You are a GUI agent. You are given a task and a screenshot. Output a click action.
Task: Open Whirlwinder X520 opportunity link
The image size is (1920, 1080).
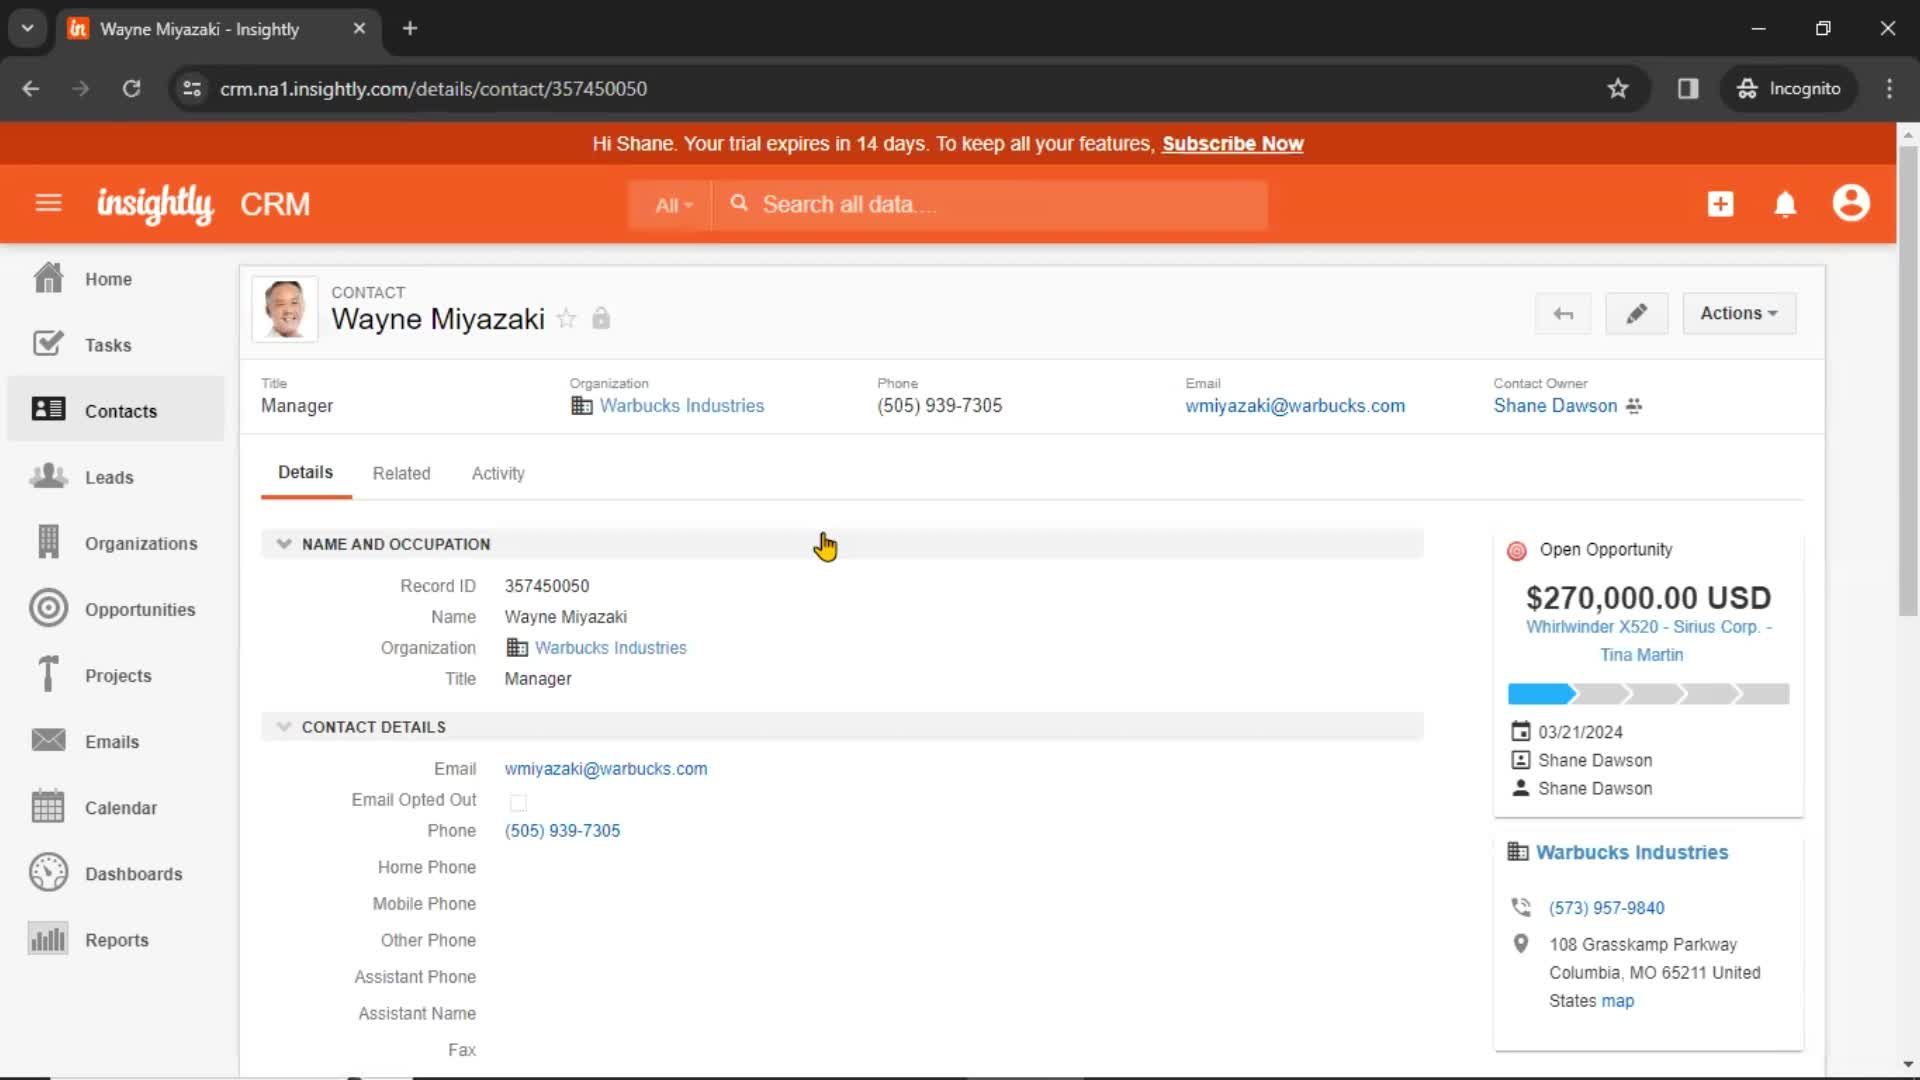tap(1648, 641)
